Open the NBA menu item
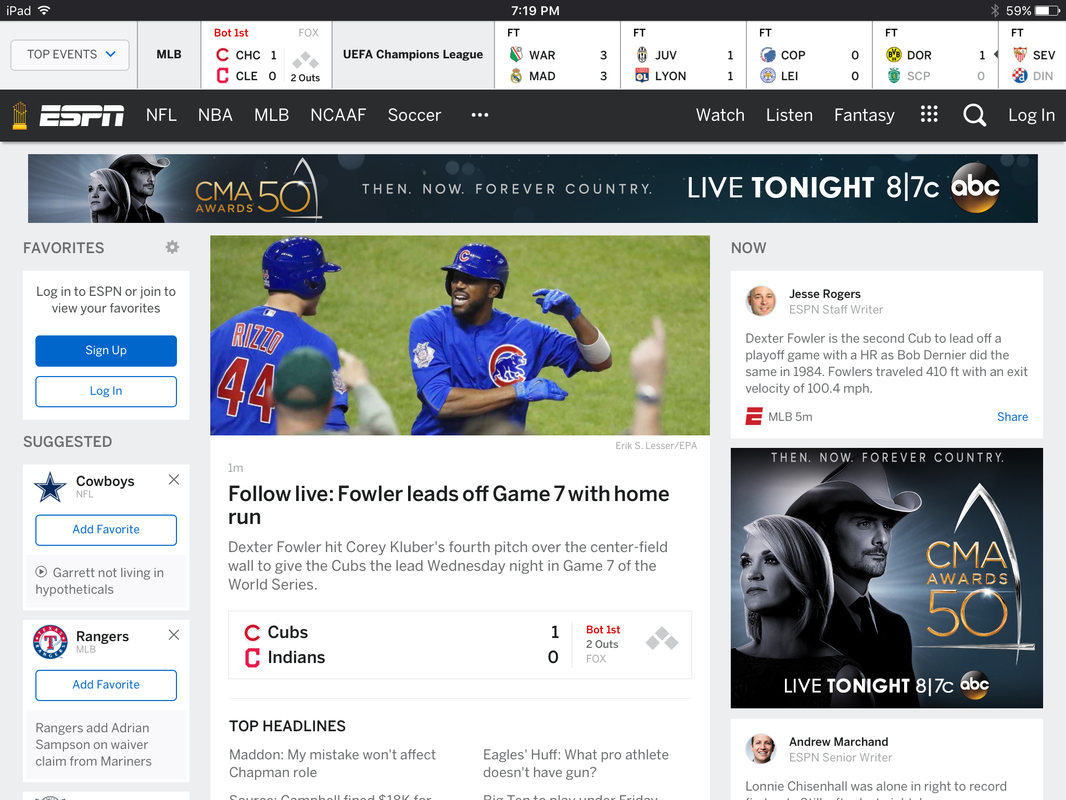Image resolution: width=1066 pixels, height=800 pixels. 216,115
